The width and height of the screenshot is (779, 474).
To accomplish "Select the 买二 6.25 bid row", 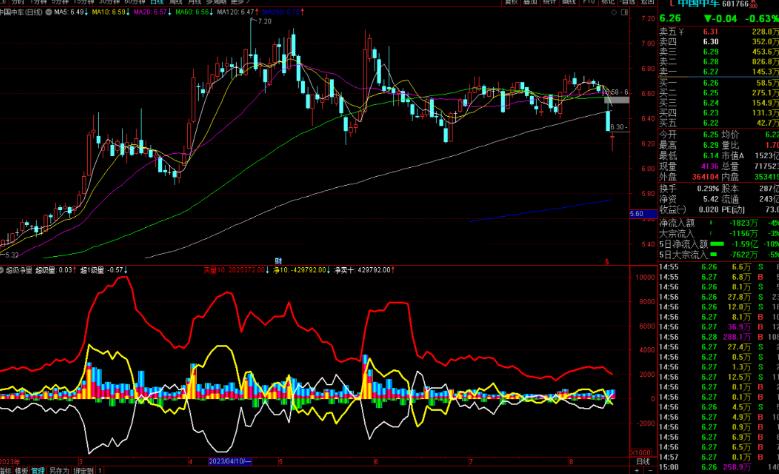I will (x=719, y=93).
